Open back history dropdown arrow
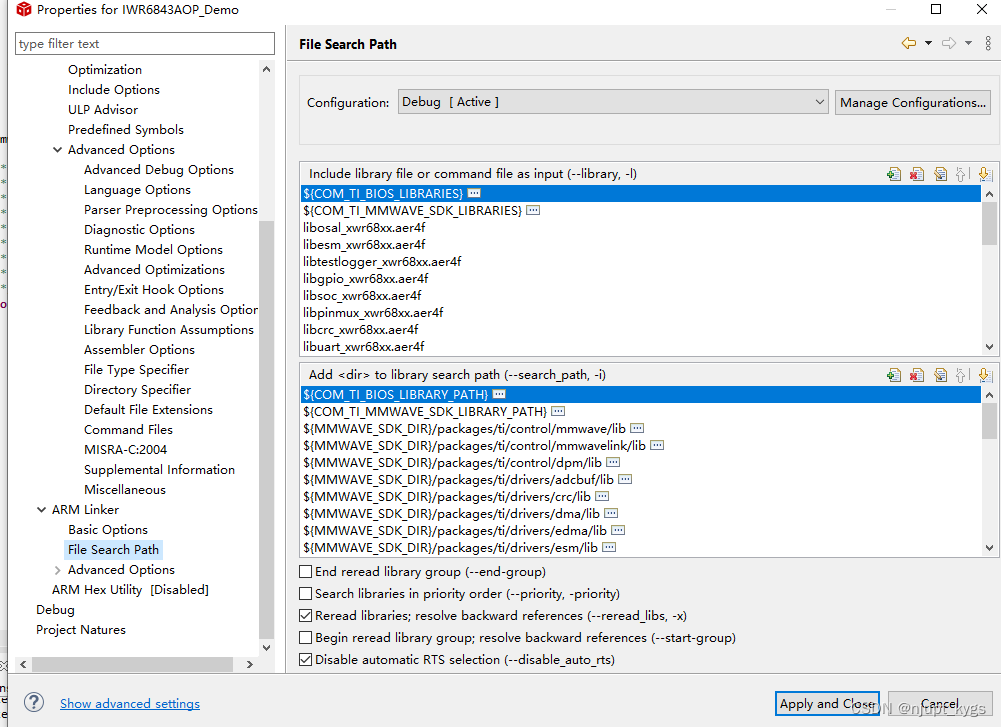This screenshot has height=727, width=1001. [x=928, y=43]
